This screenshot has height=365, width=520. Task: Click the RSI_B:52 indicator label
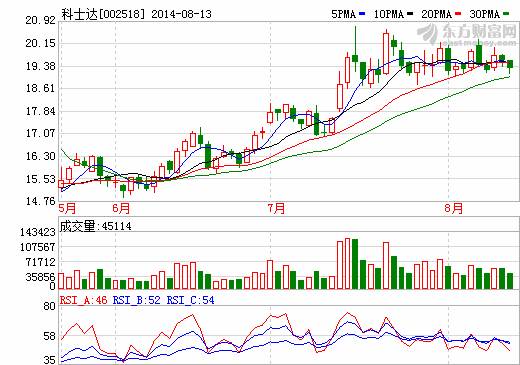click(x=137, y=300)
